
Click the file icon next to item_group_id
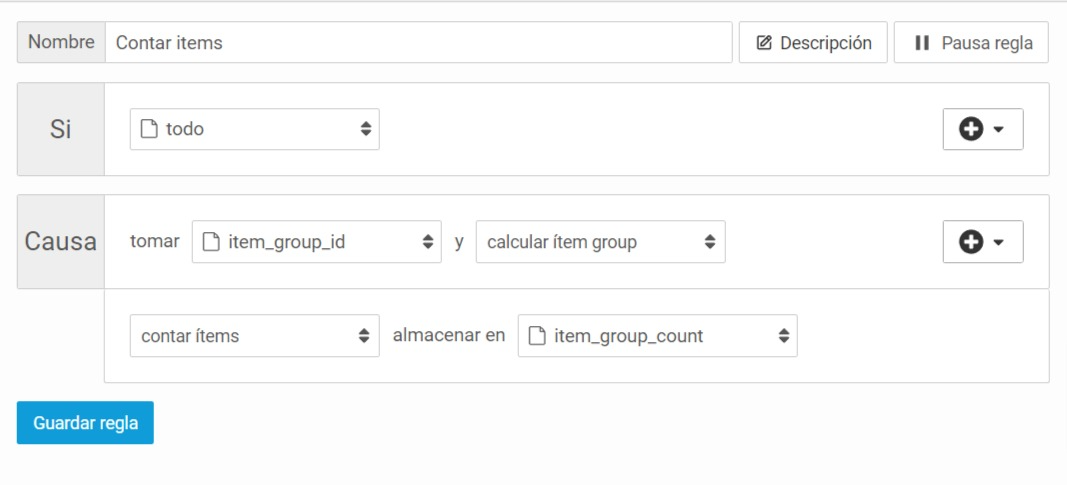(211, 241)
